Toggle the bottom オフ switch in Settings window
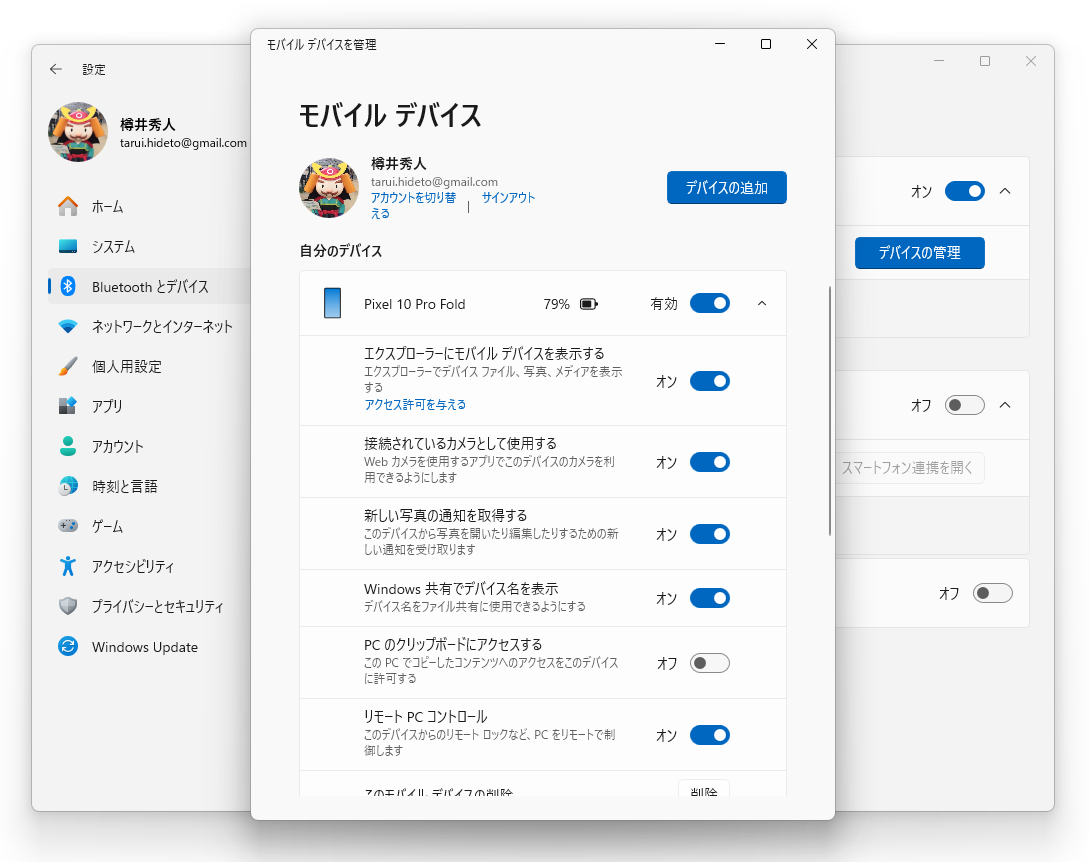 tap(992, 593)
